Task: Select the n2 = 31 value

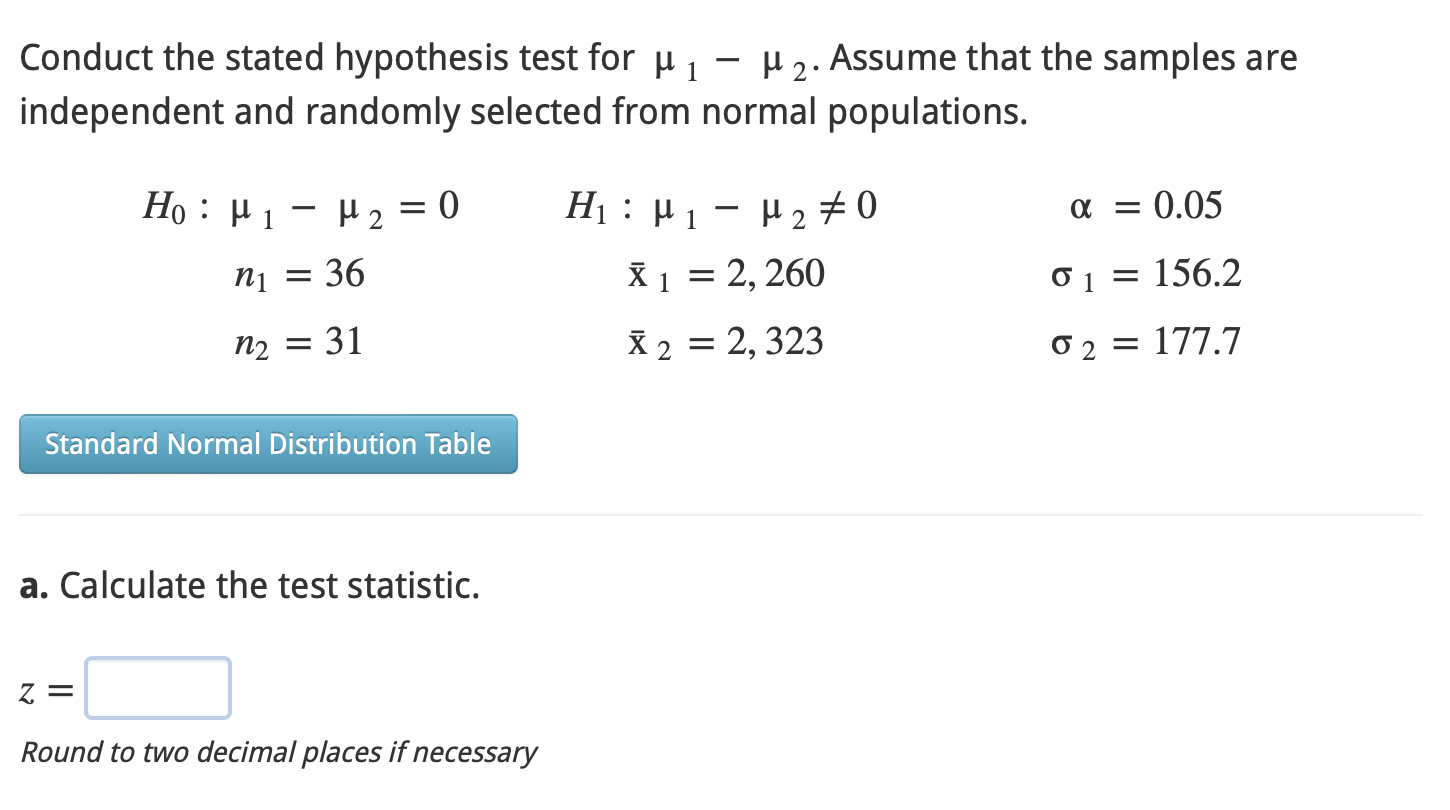Action: pos(298,342)
